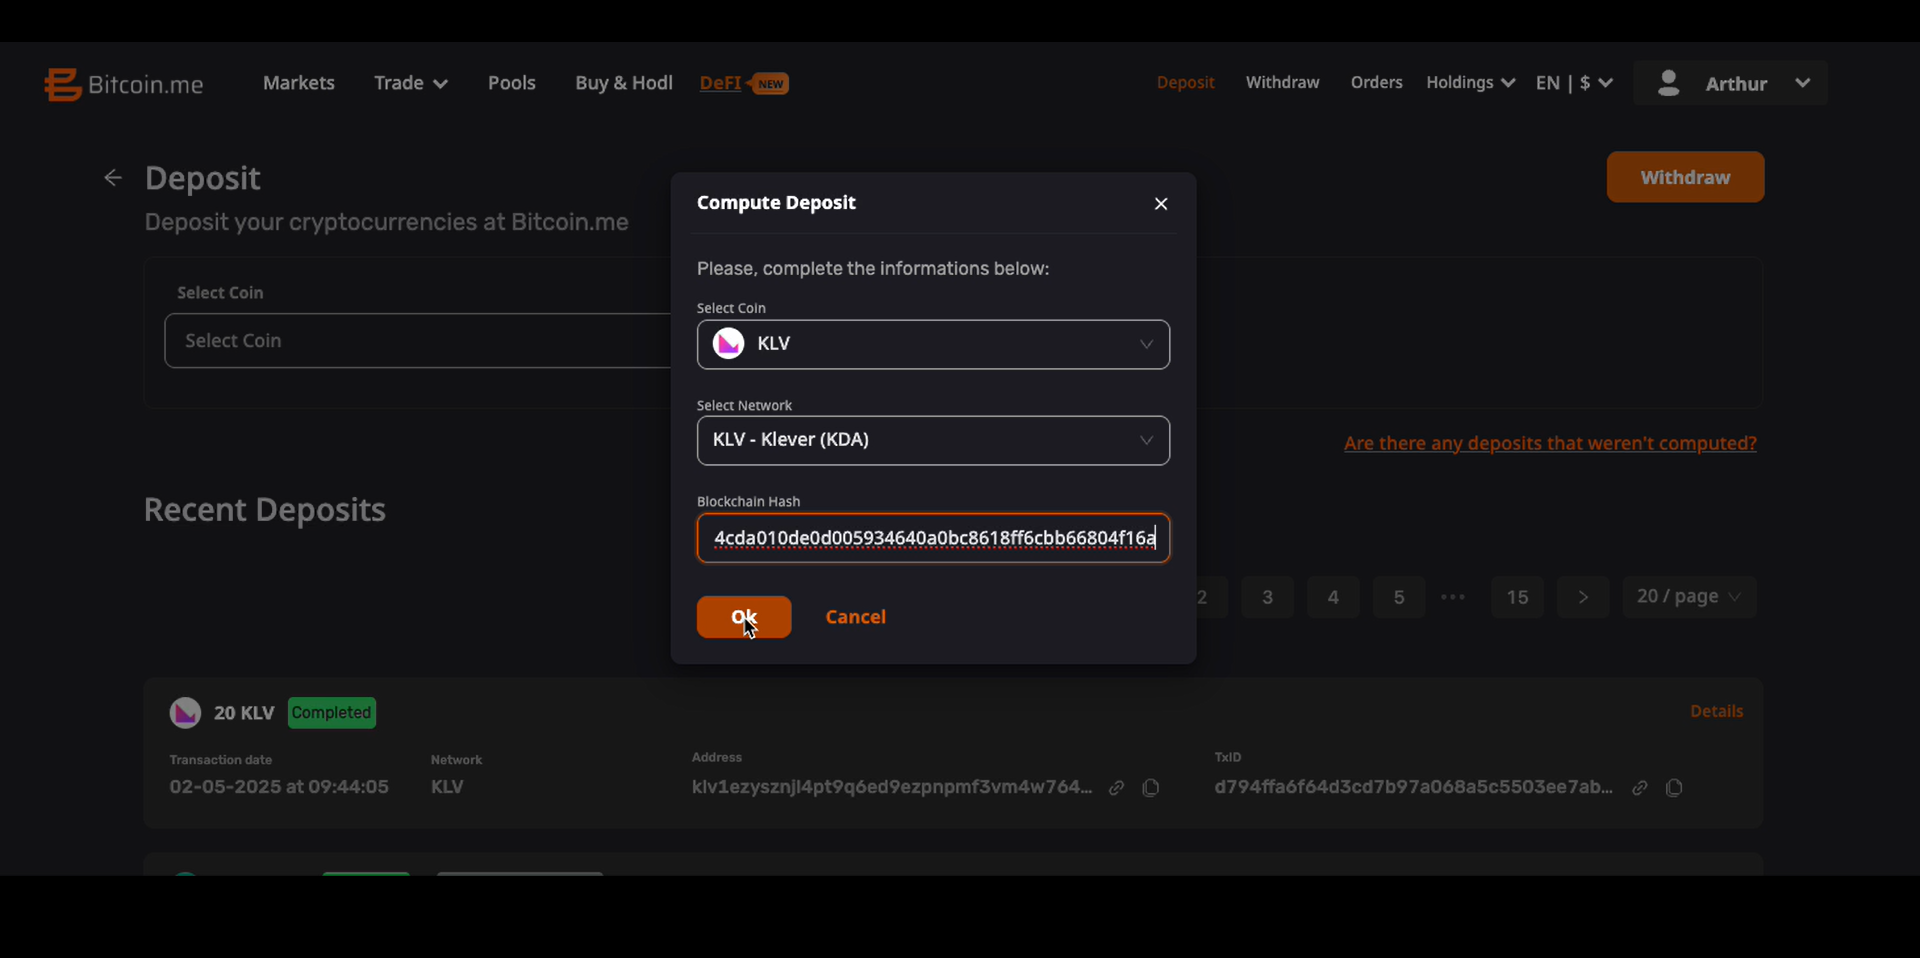Open the EN | $ language currency selector
The image size is (1920, 958).
pos(1574,83)
